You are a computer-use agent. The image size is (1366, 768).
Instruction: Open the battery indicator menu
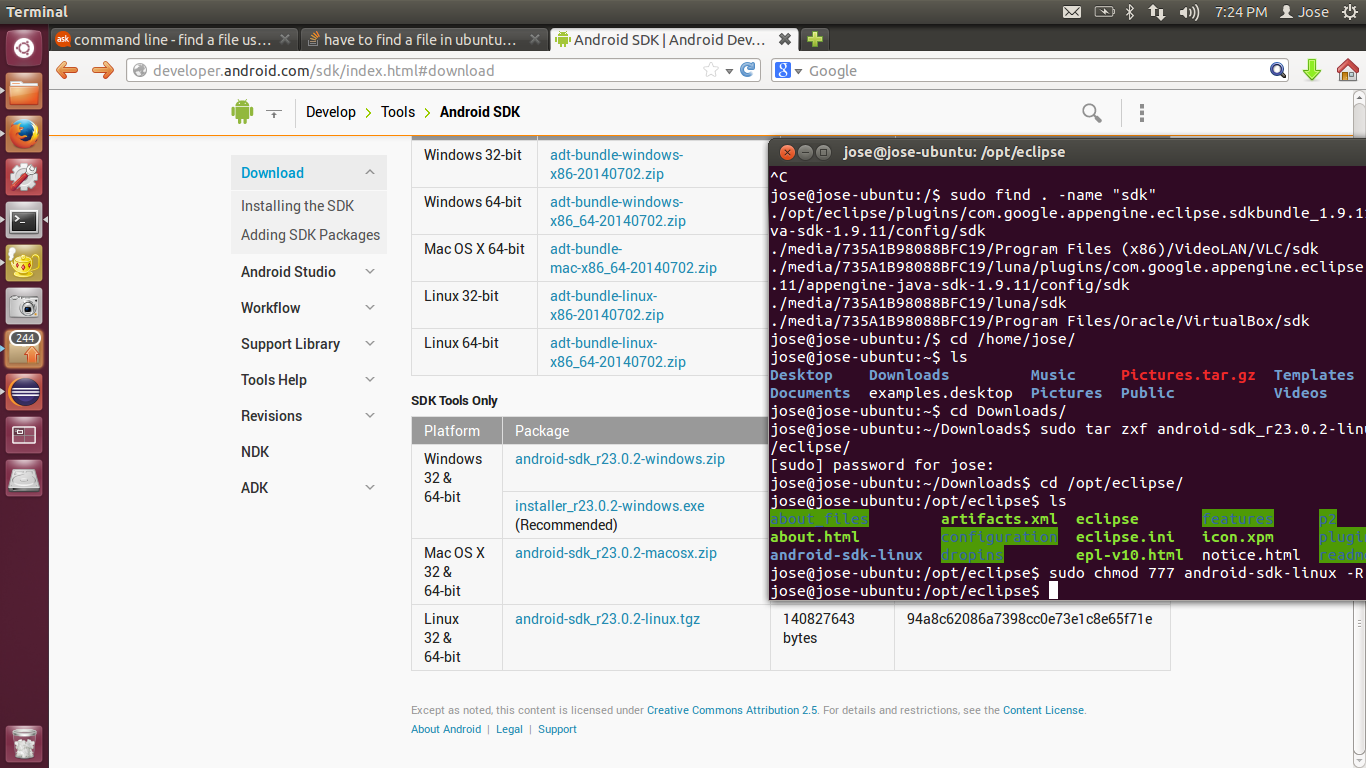tap(1104, 12)
